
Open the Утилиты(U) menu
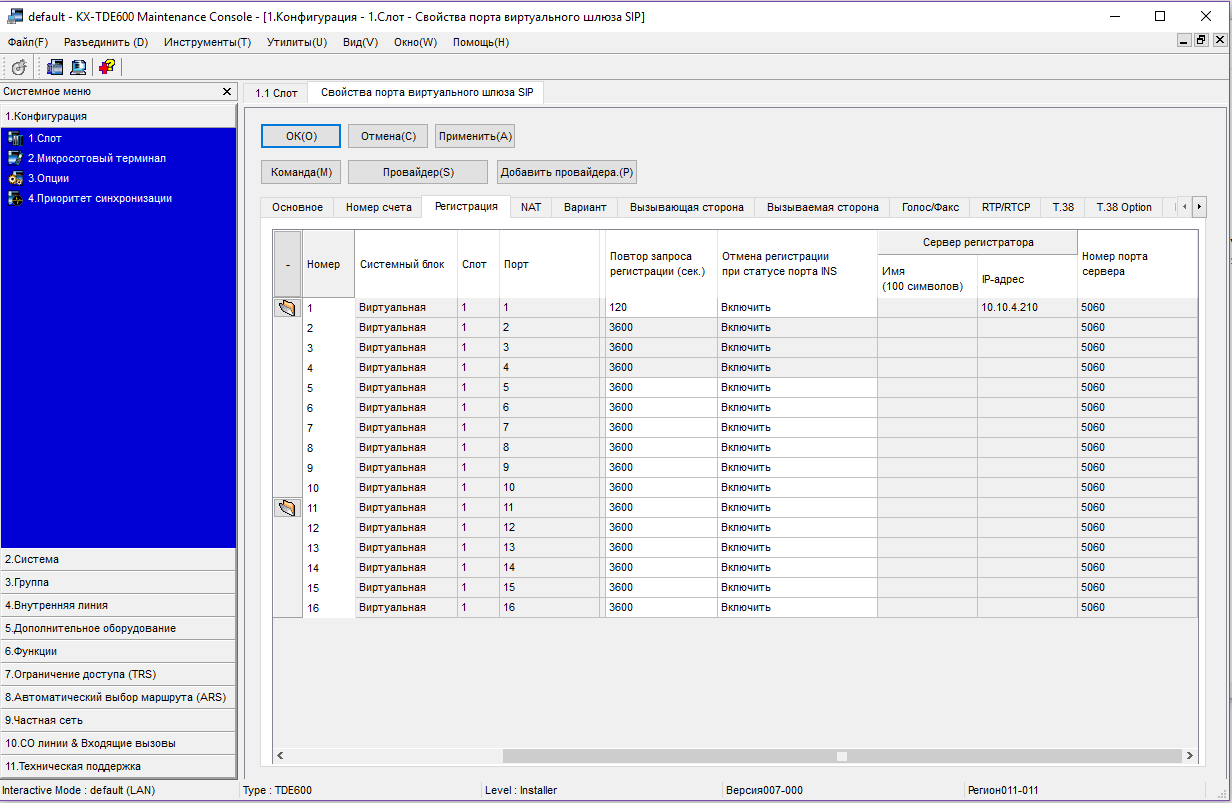click(x=296, y=42)
